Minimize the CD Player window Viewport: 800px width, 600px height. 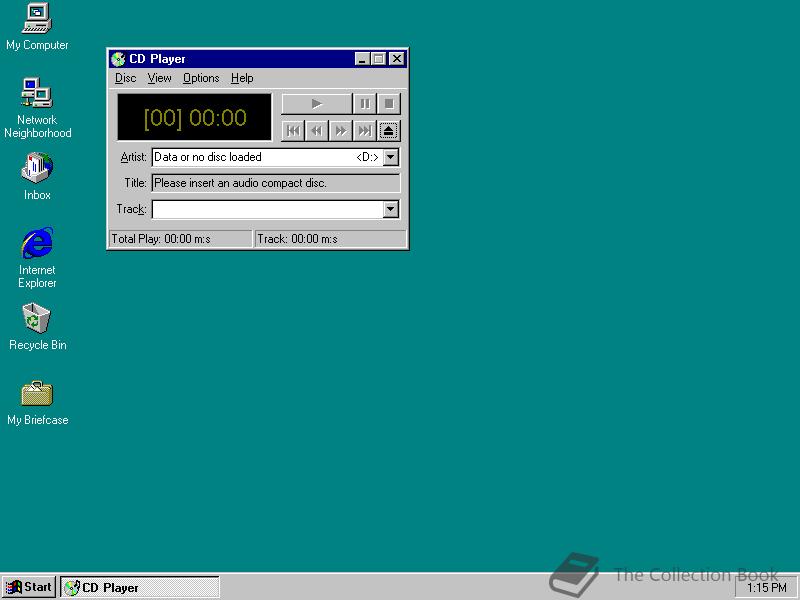point(362,59)
